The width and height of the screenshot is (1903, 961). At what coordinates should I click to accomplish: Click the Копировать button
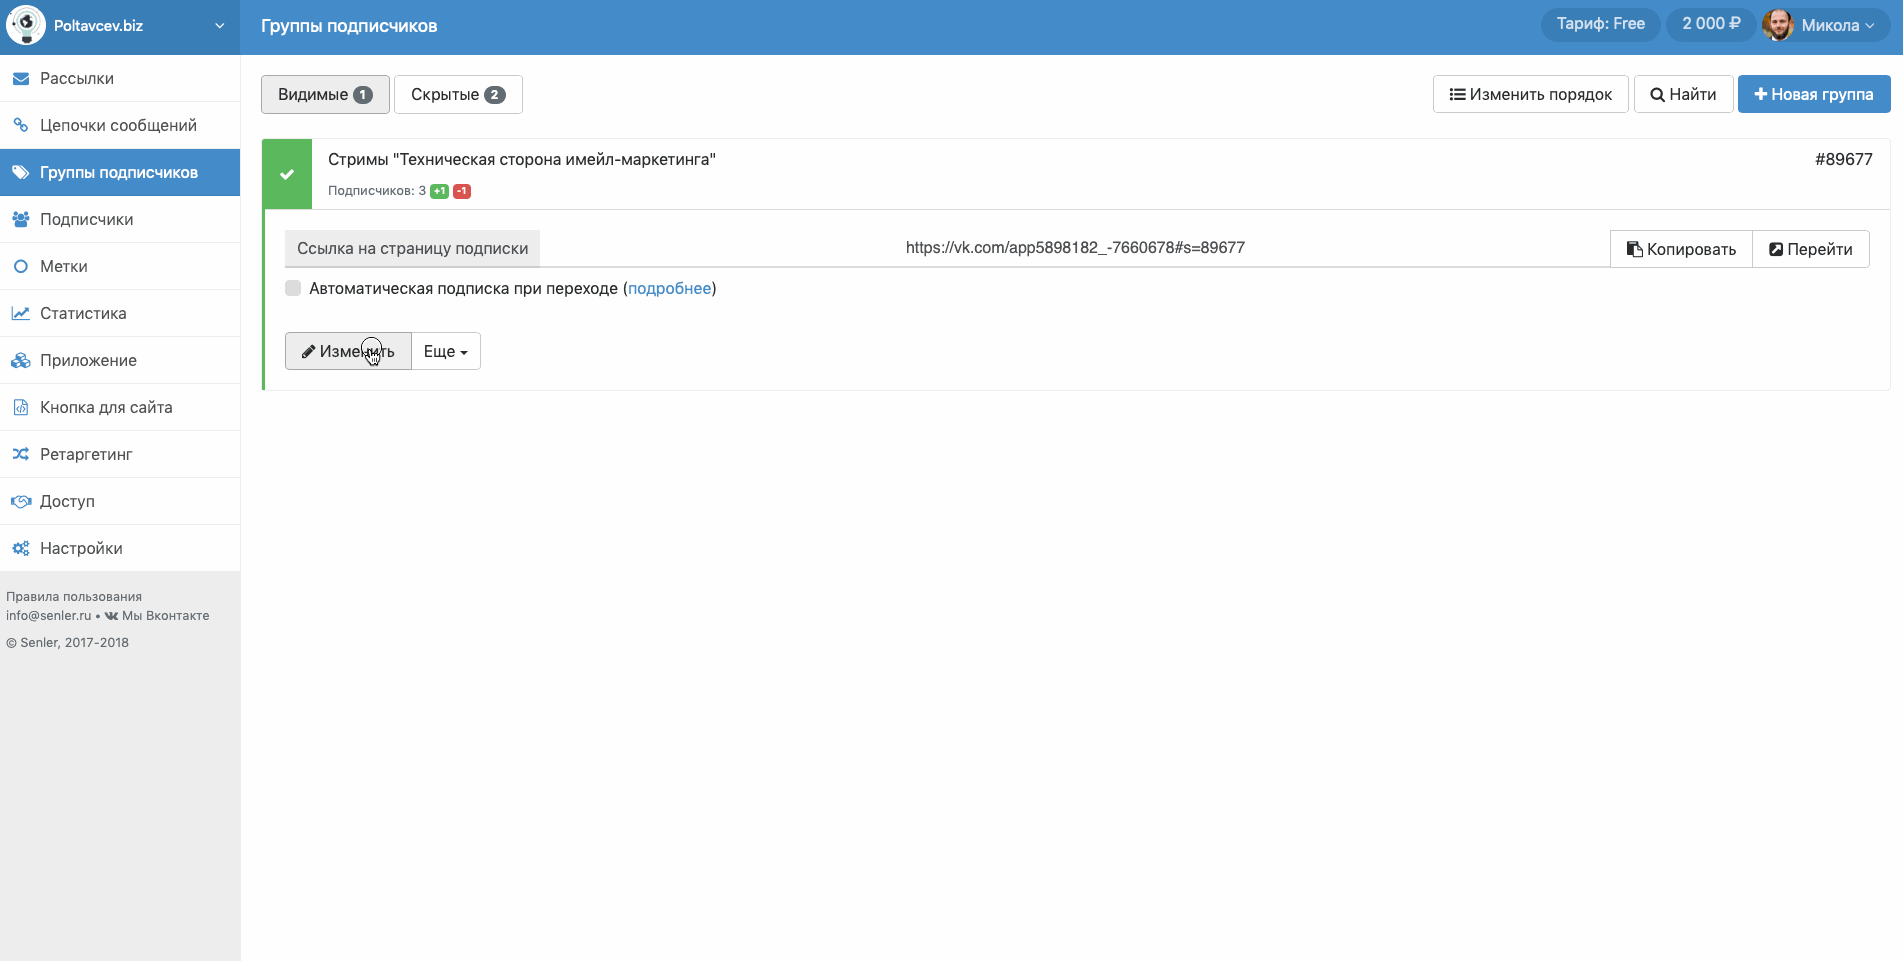tap(1680, 249)
